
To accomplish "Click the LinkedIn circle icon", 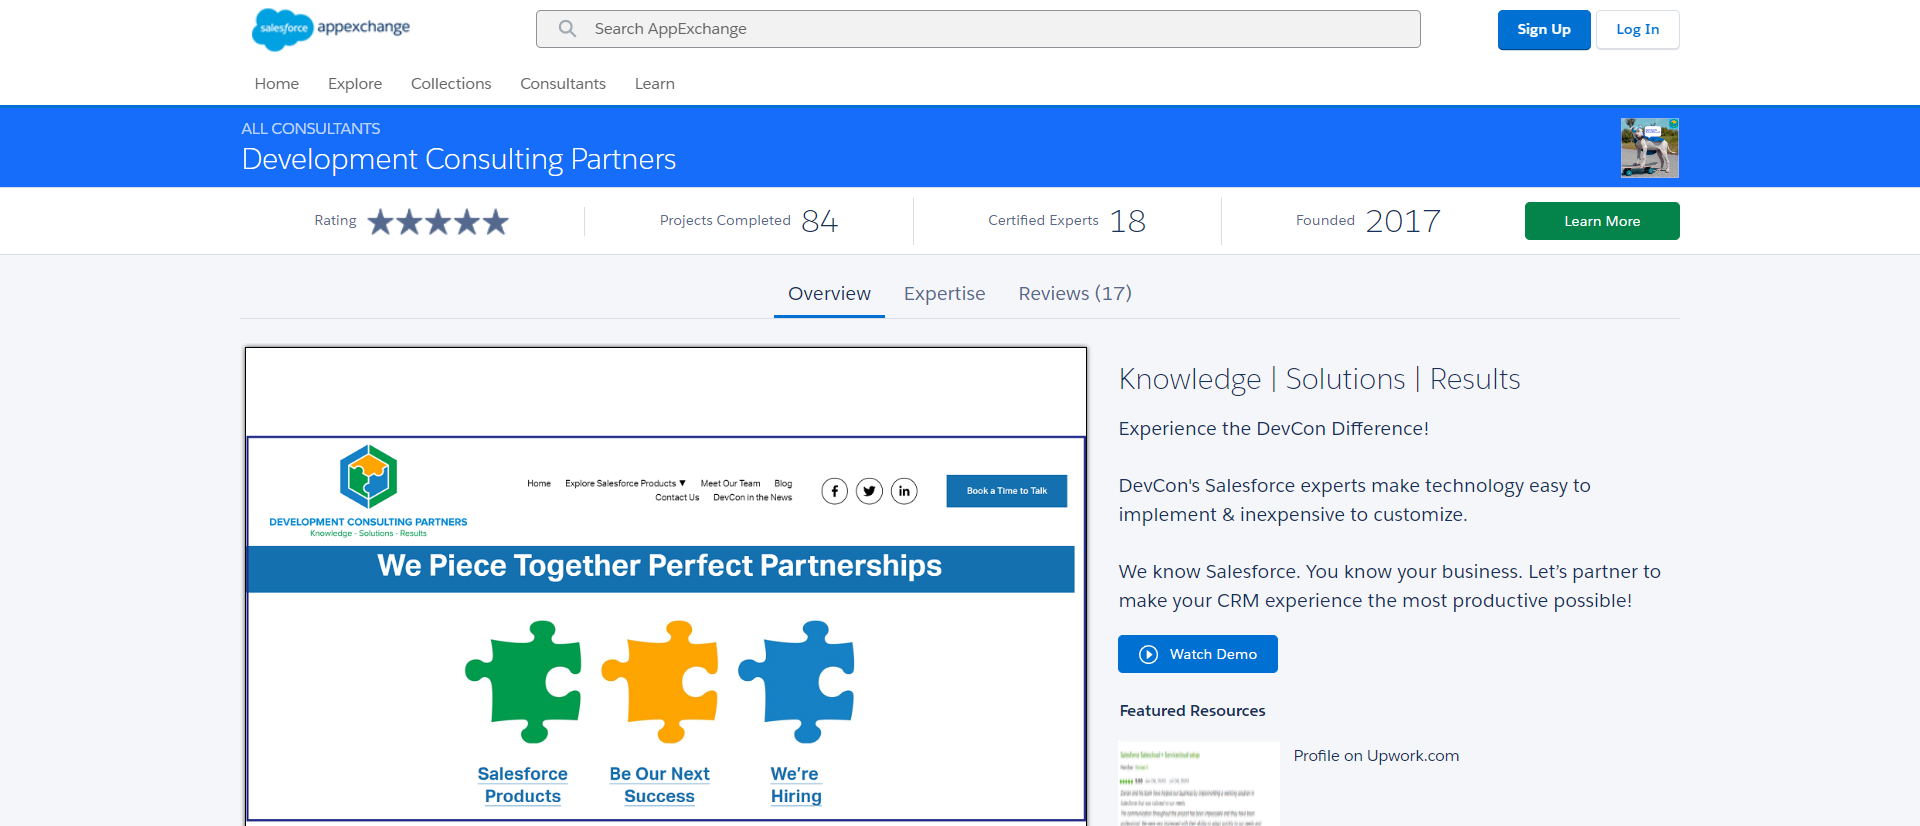I will pos(904,491).
